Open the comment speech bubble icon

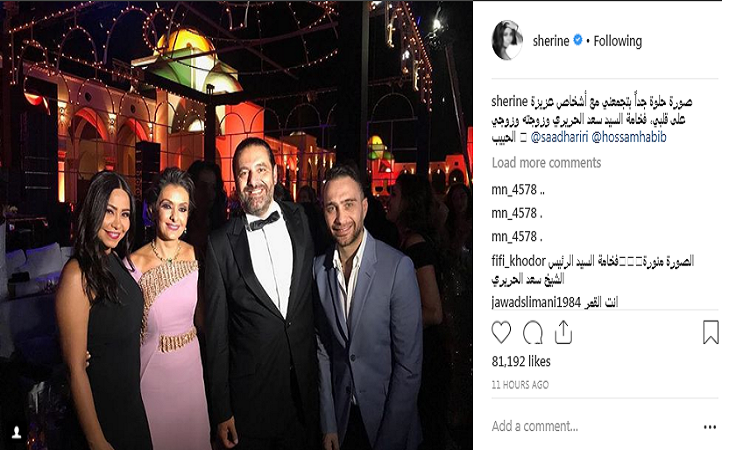(532, 332)
